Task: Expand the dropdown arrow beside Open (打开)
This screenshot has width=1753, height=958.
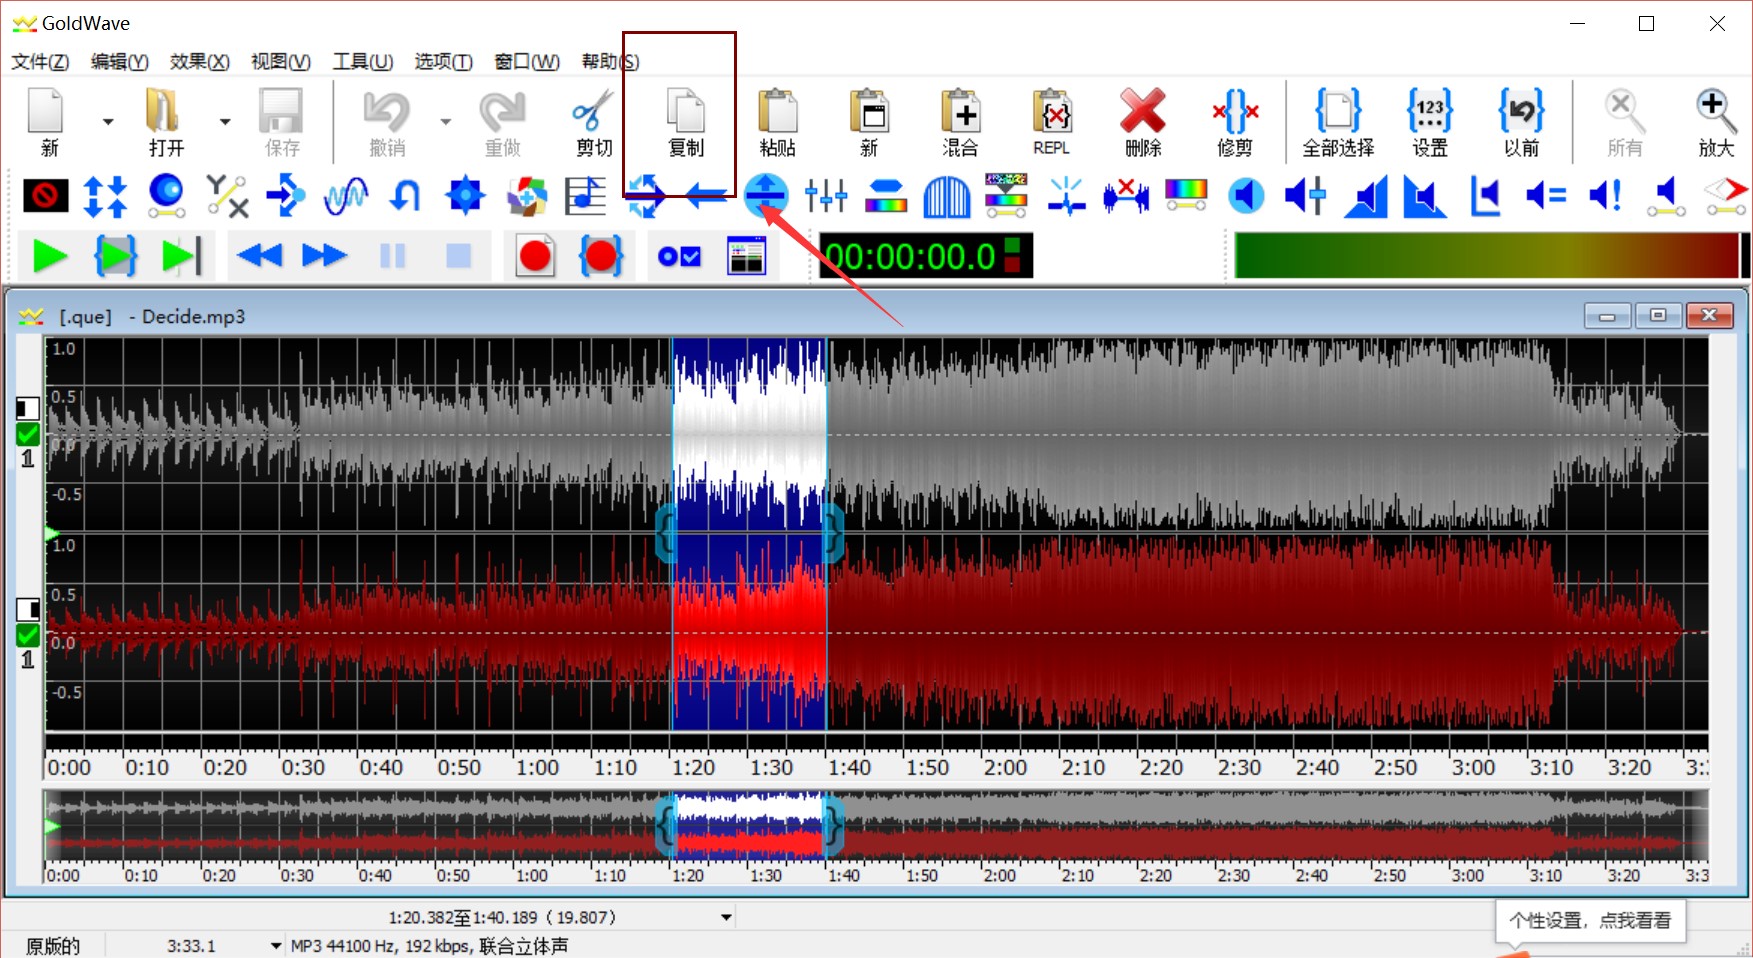Action: 225,122
